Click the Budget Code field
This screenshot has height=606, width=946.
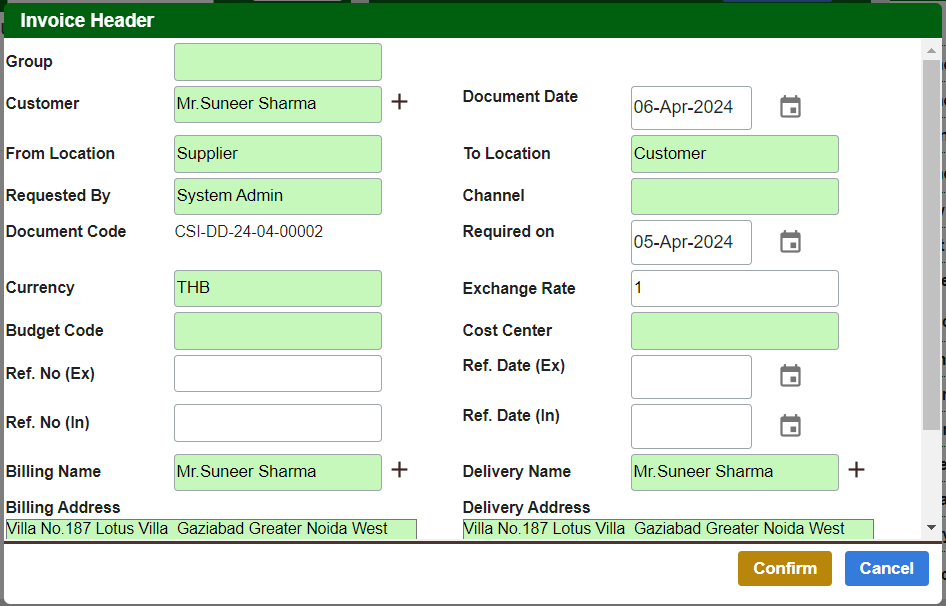[x=277, y=330]
